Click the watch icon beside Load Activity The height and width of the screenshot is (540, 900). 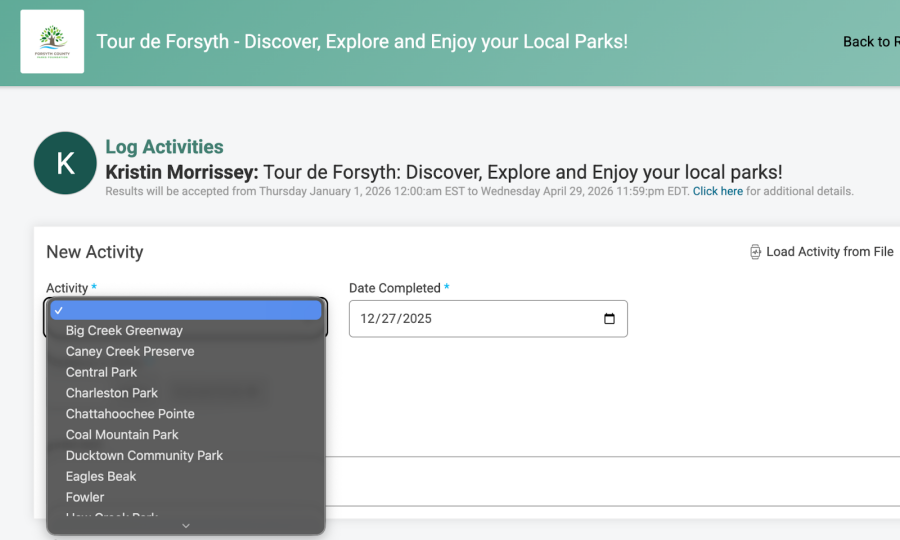pos(755,252)
